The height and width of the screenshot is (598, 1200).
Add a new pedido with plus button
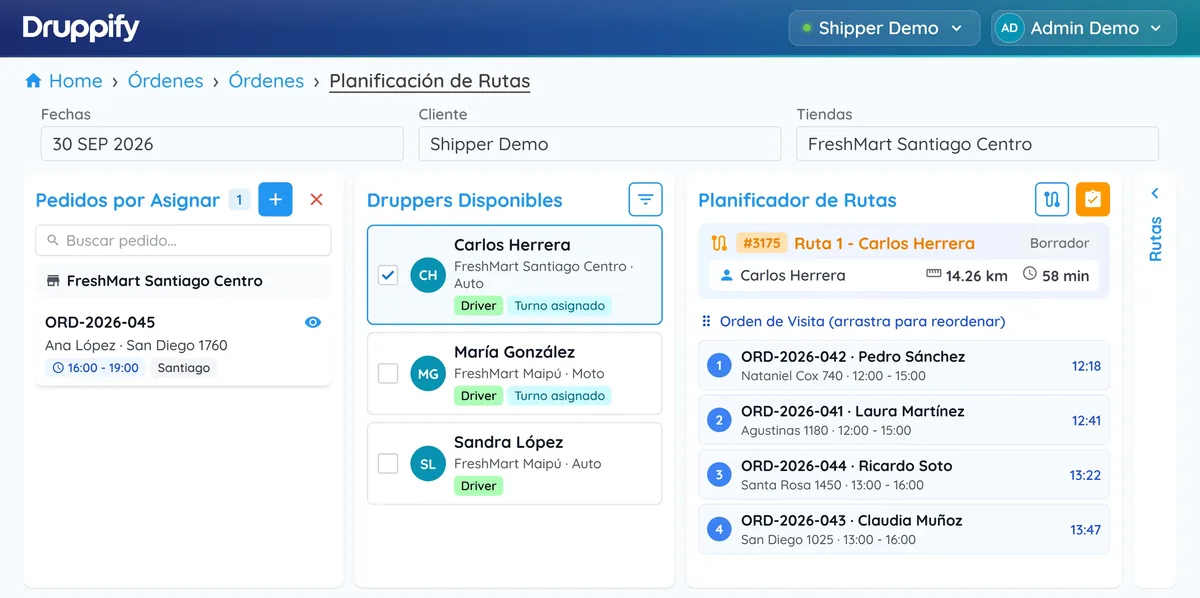coord(275,200)
